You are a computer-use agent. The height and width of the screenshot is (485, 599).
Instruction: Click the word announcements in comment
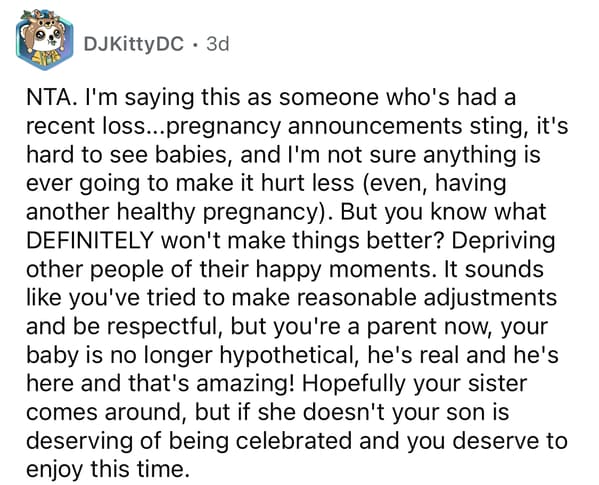[x=374, y=126]
